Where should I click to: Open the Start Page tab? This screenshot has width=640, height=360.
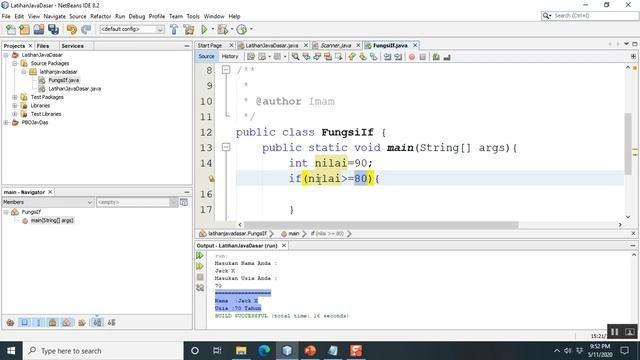tap(210, 45)
